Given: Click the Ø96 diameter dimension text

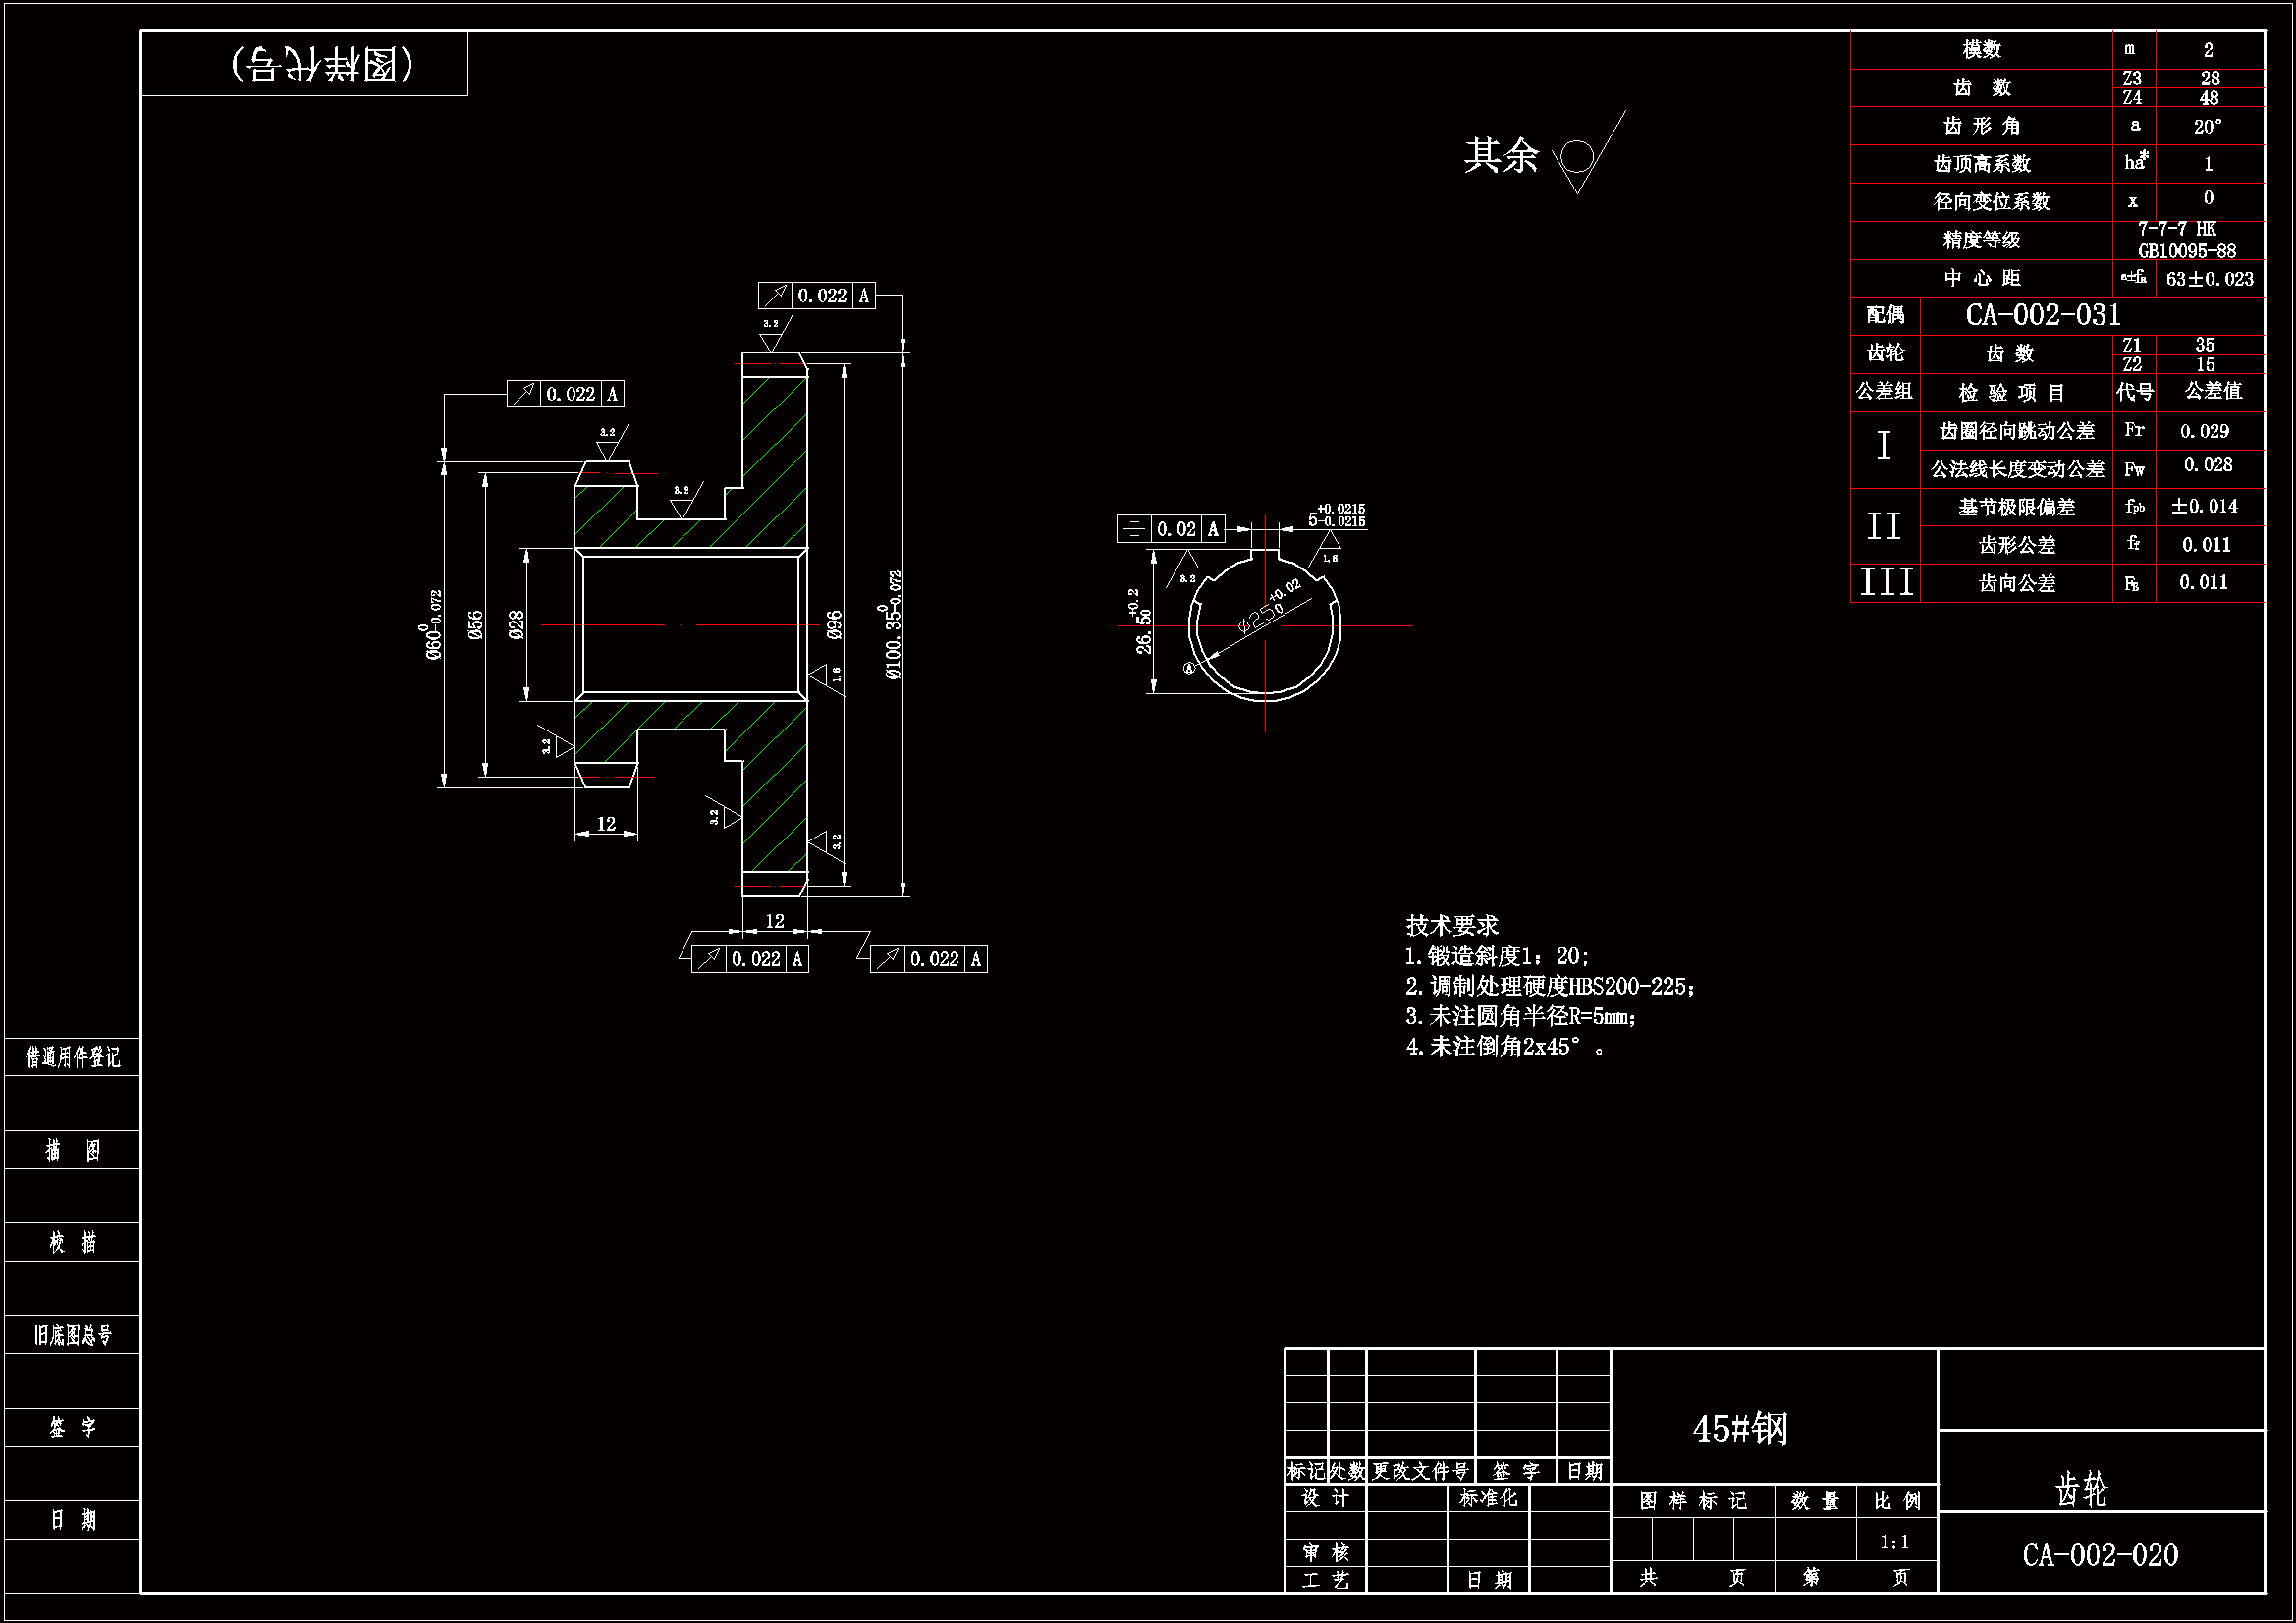Looking at the screenshot, I should (x=834, y=624).
